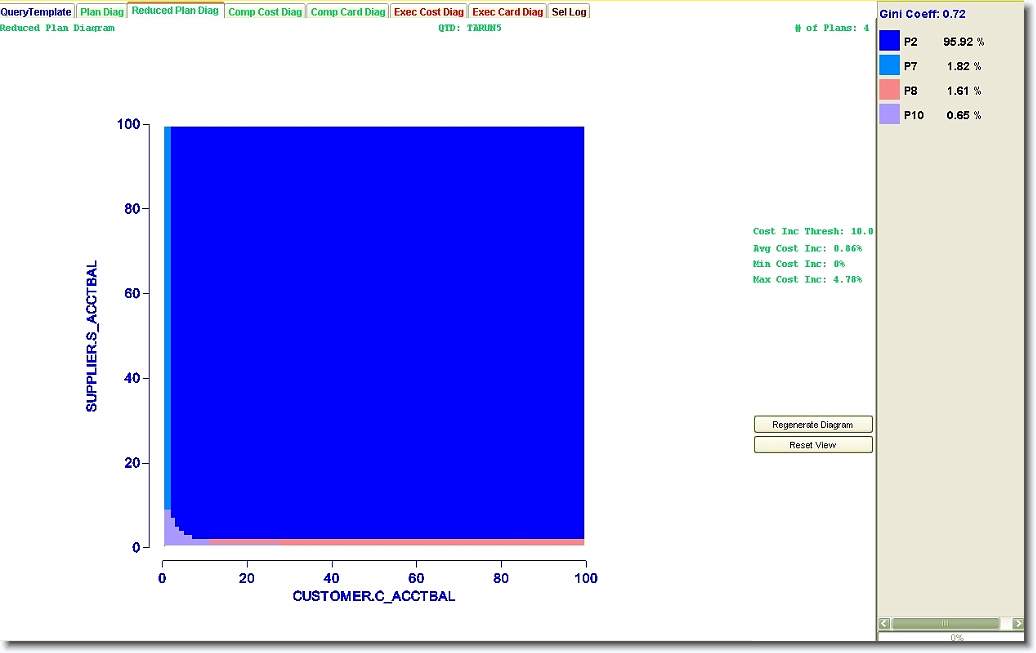Click the legend scrollbar's right arrow
The width and height of the screenshot is (1036, 653).
(1018, 623)
